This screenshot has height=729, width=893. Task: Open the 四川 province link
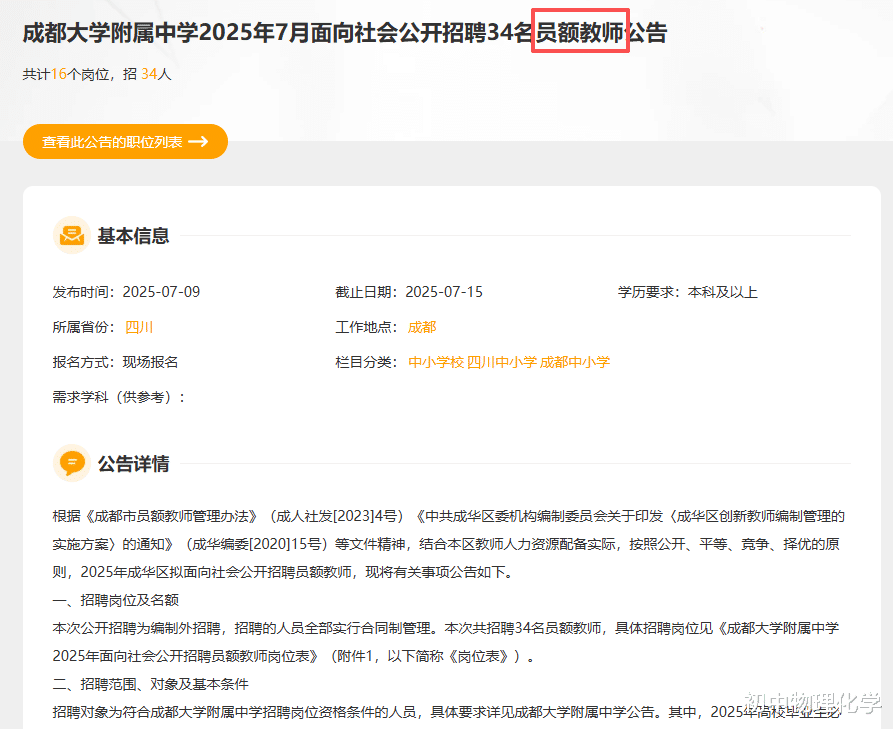(139, 327)
